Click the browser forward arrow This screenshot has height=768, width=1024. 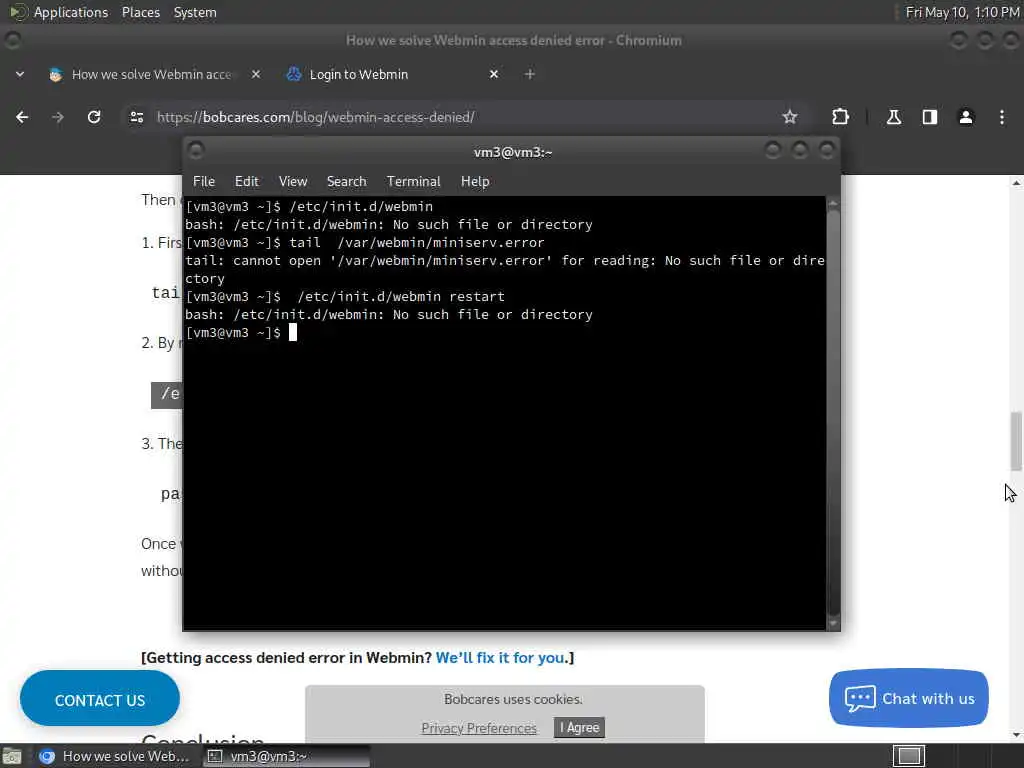pos(58,117)
